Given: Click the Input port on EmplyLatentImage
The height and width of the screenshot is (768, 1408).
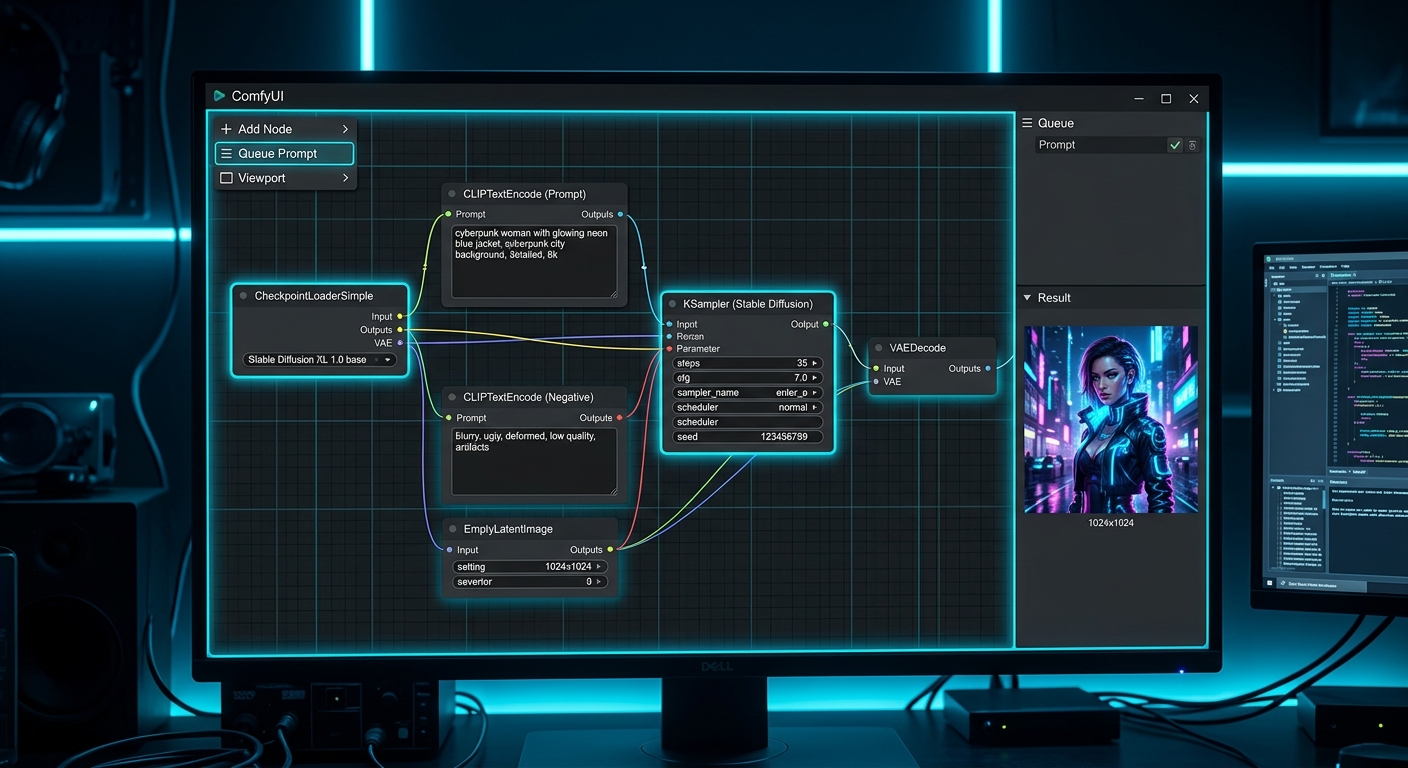Looking at the screenshot, I should (x=449, y=550).
